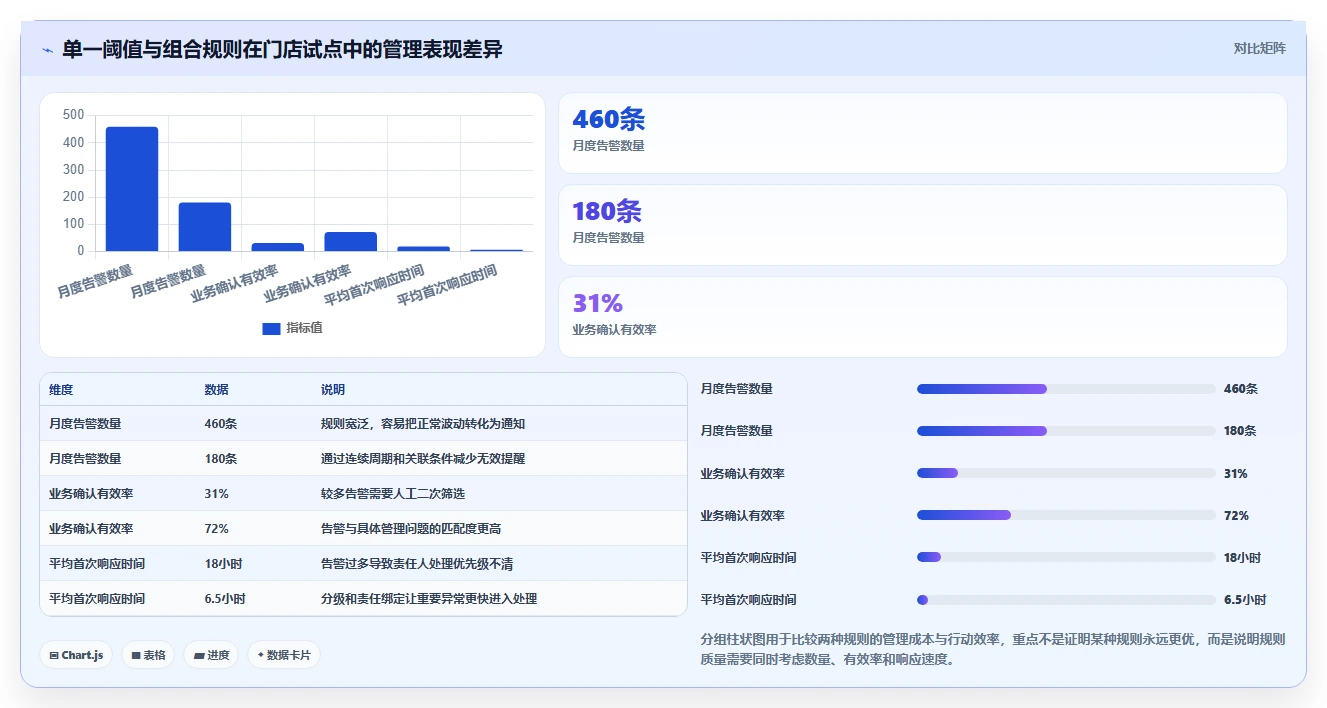The width and height of the screenshot is (1327, 708).
Task: Click the progress bar valued 18小时
Action: (x=1066, y=558)
